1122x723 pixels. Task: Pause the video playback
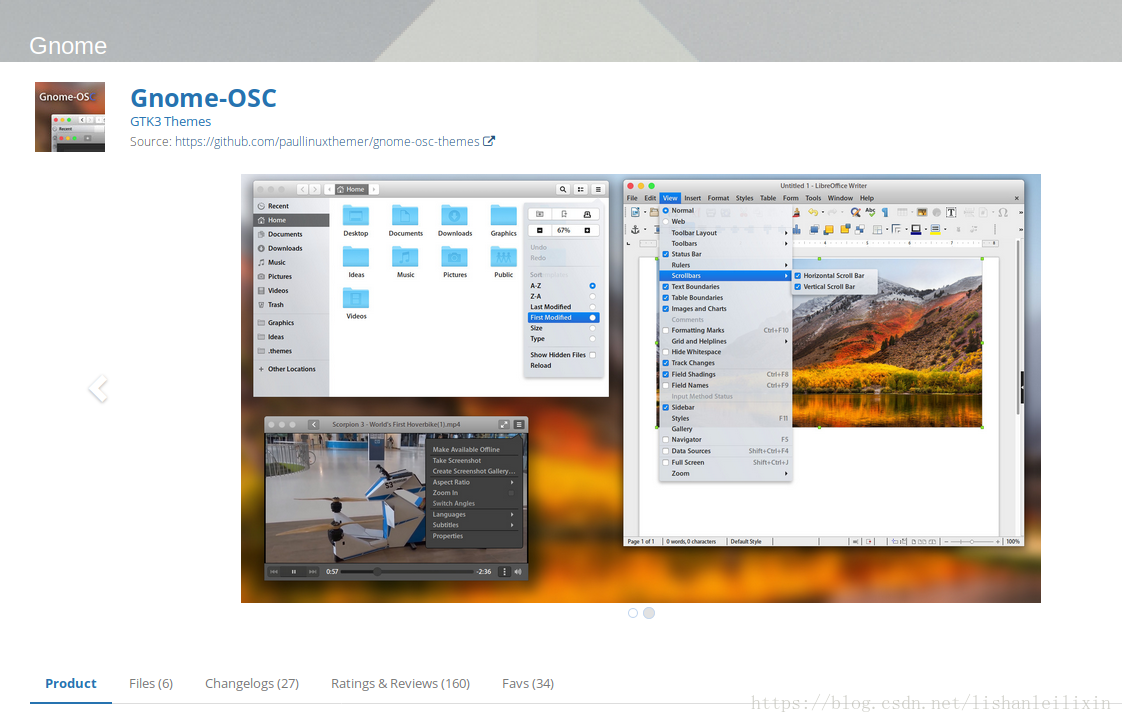click(293, 572)
